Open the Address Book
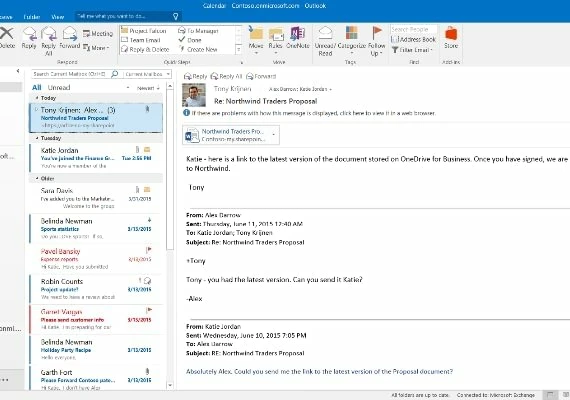This screenshot has width=570, height=400. (x=413, y=39)
